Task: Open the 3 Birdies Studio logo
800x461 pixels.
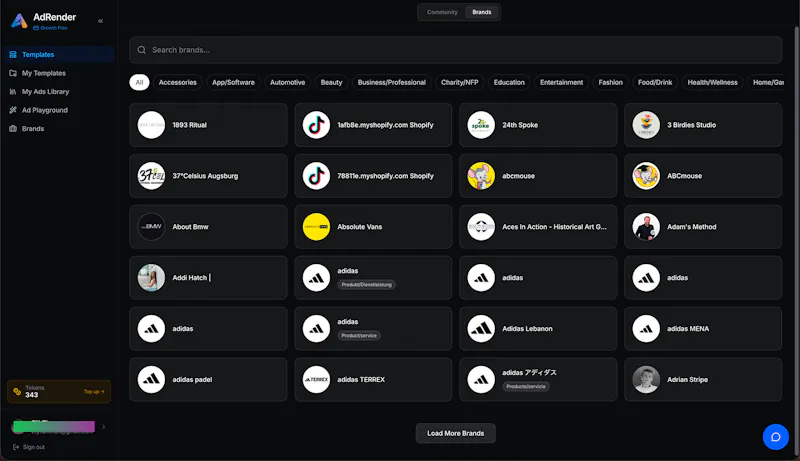Action: pos(646,125)
